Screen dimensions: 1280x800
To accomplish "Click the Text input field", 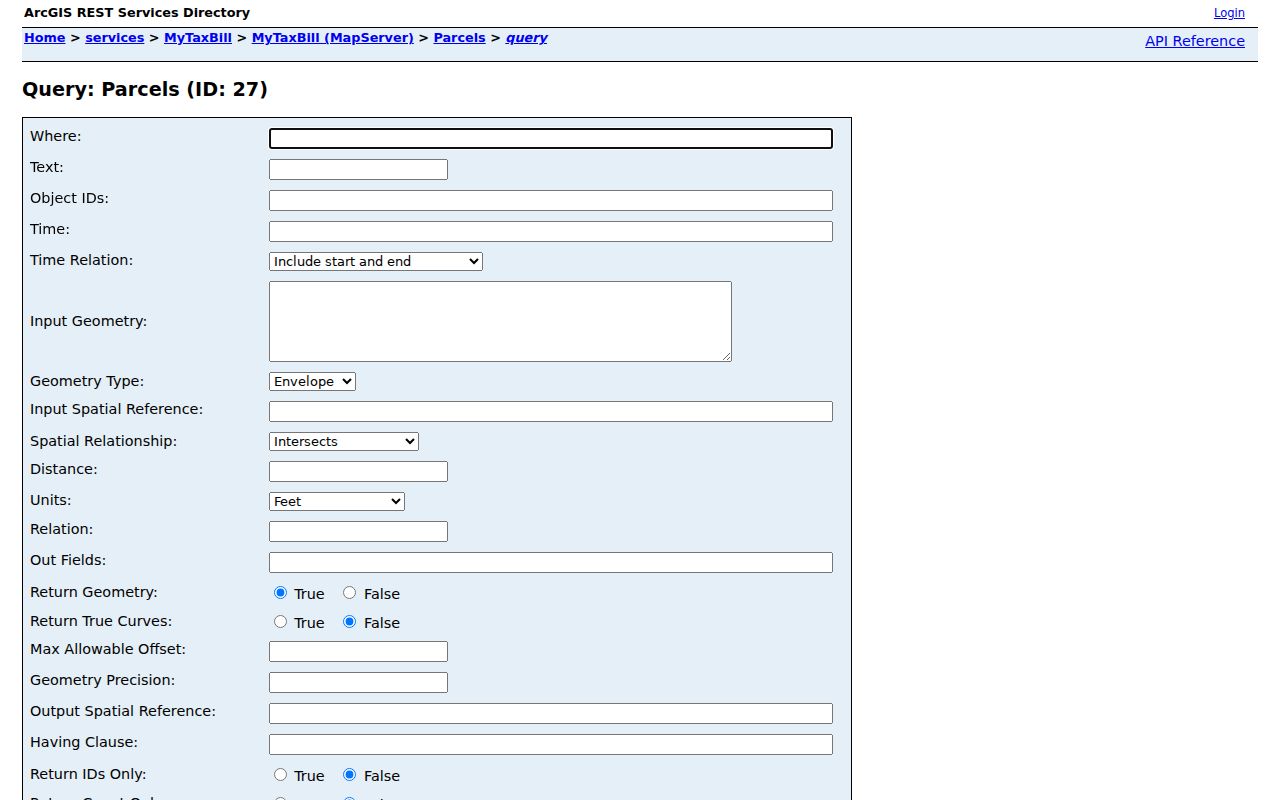I will 358,170.
